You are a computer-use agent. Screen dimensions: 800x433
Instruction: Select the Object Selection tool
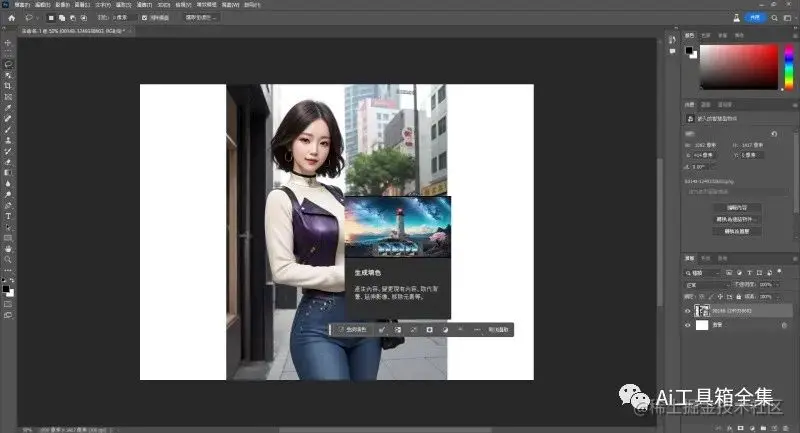click(8, 75)
